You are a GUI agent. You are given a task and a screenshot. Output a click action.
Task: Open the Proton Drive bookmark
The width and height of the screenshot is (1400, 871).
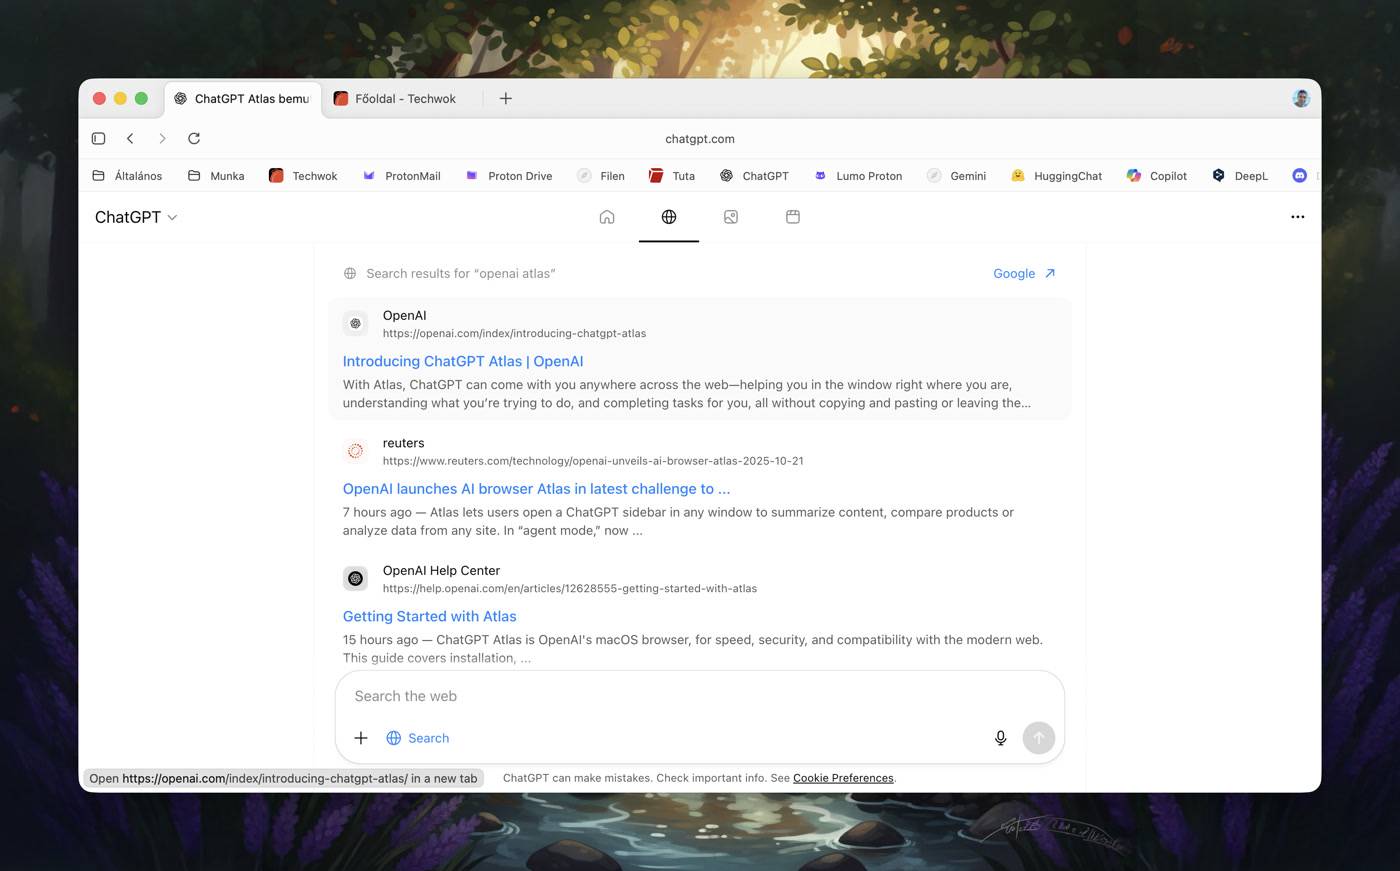pos(508,176)
